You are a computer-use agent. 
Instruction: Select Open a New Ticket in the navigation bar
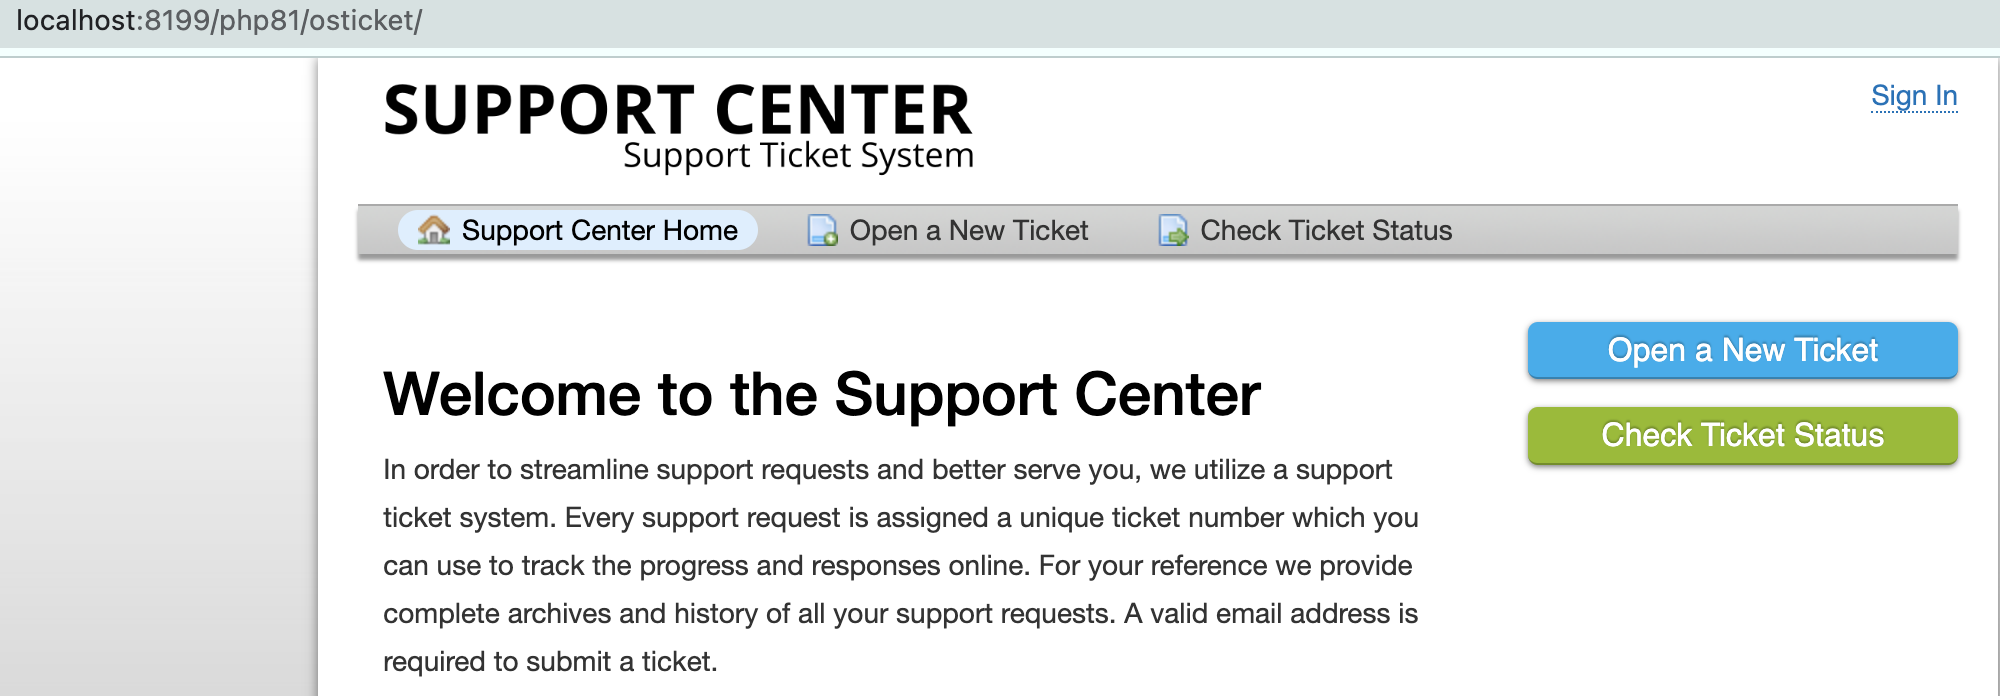[968, 230]
